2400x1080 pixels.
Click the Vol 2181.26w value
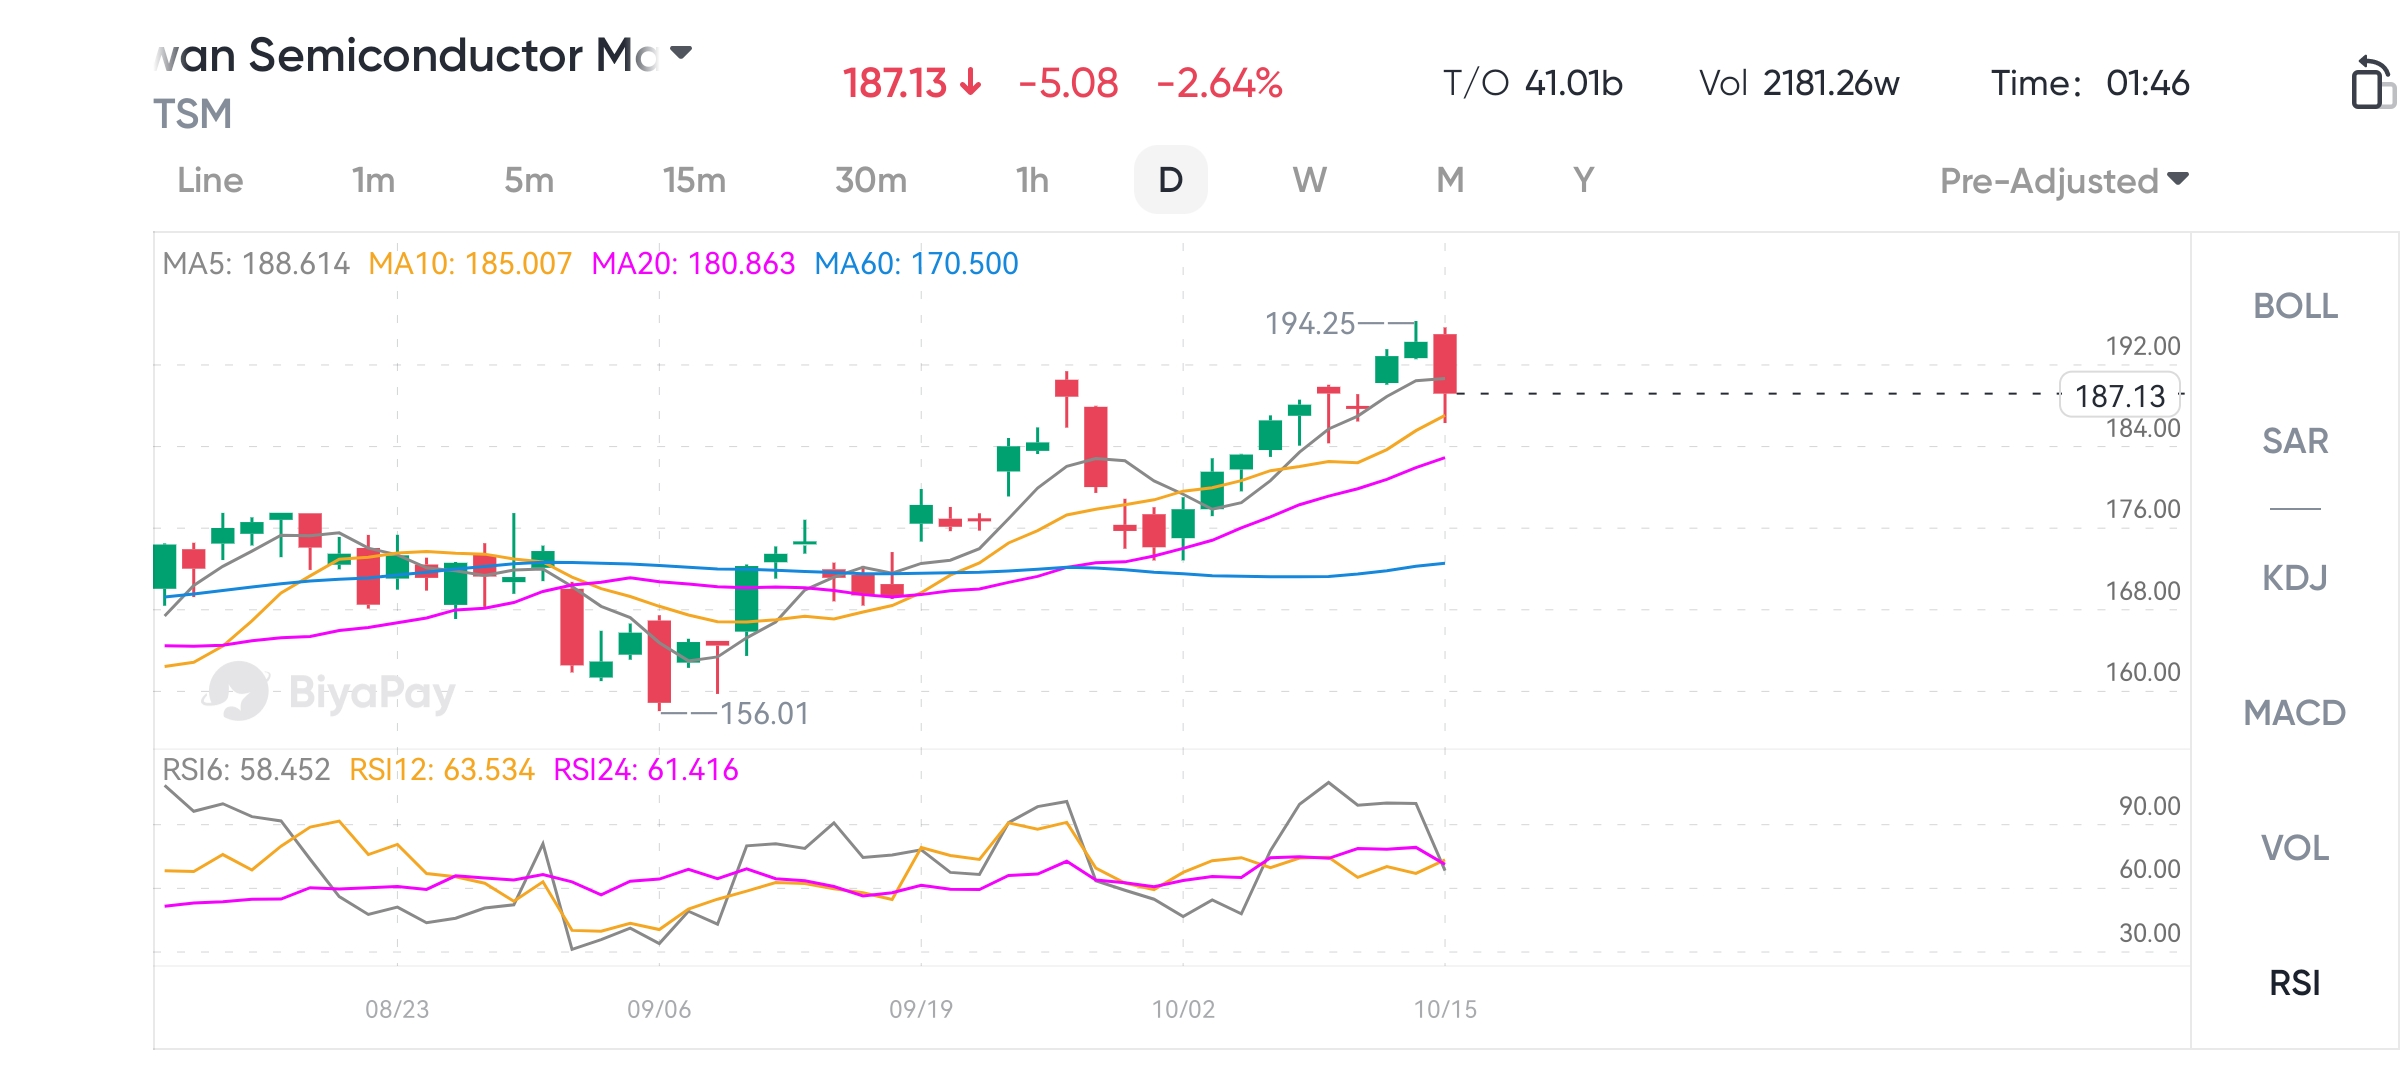coord(1799,83)
